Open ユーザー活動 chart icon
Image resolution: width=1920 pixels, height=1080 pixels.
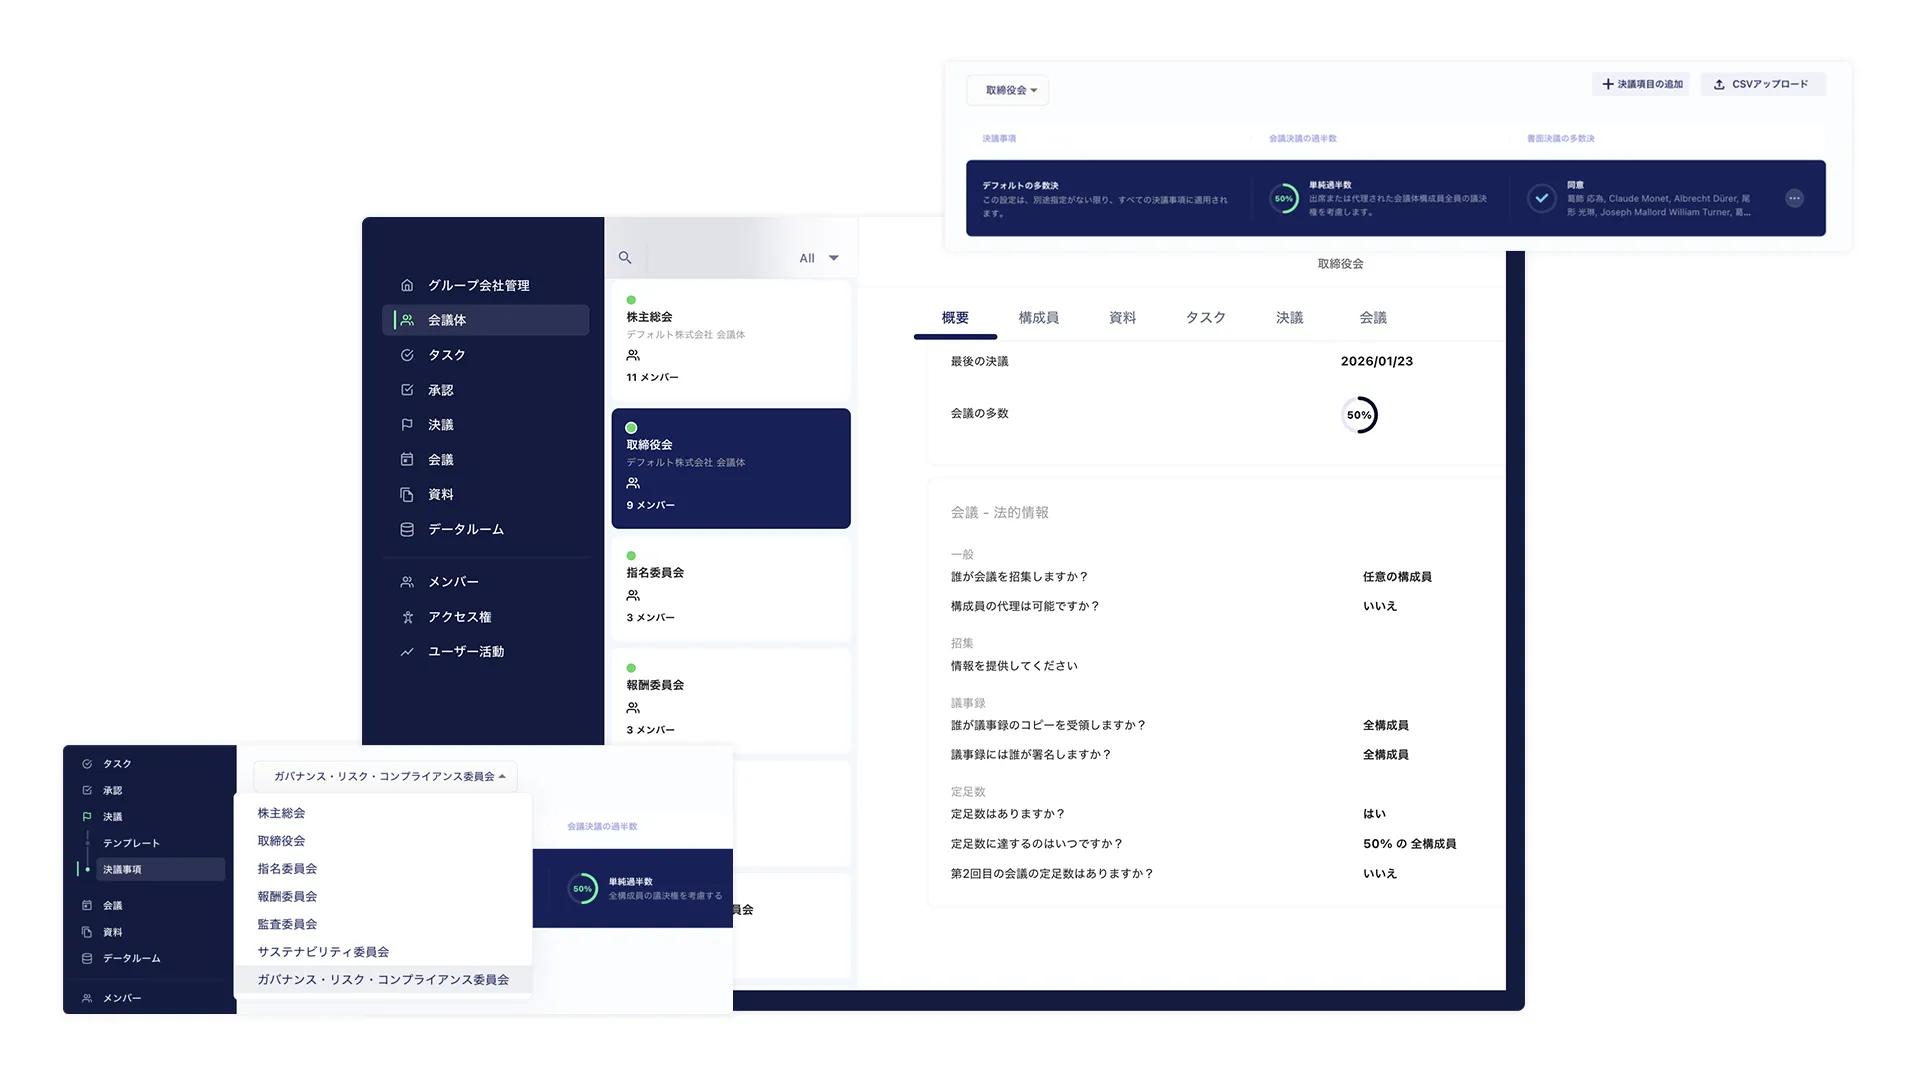(407, 652)
